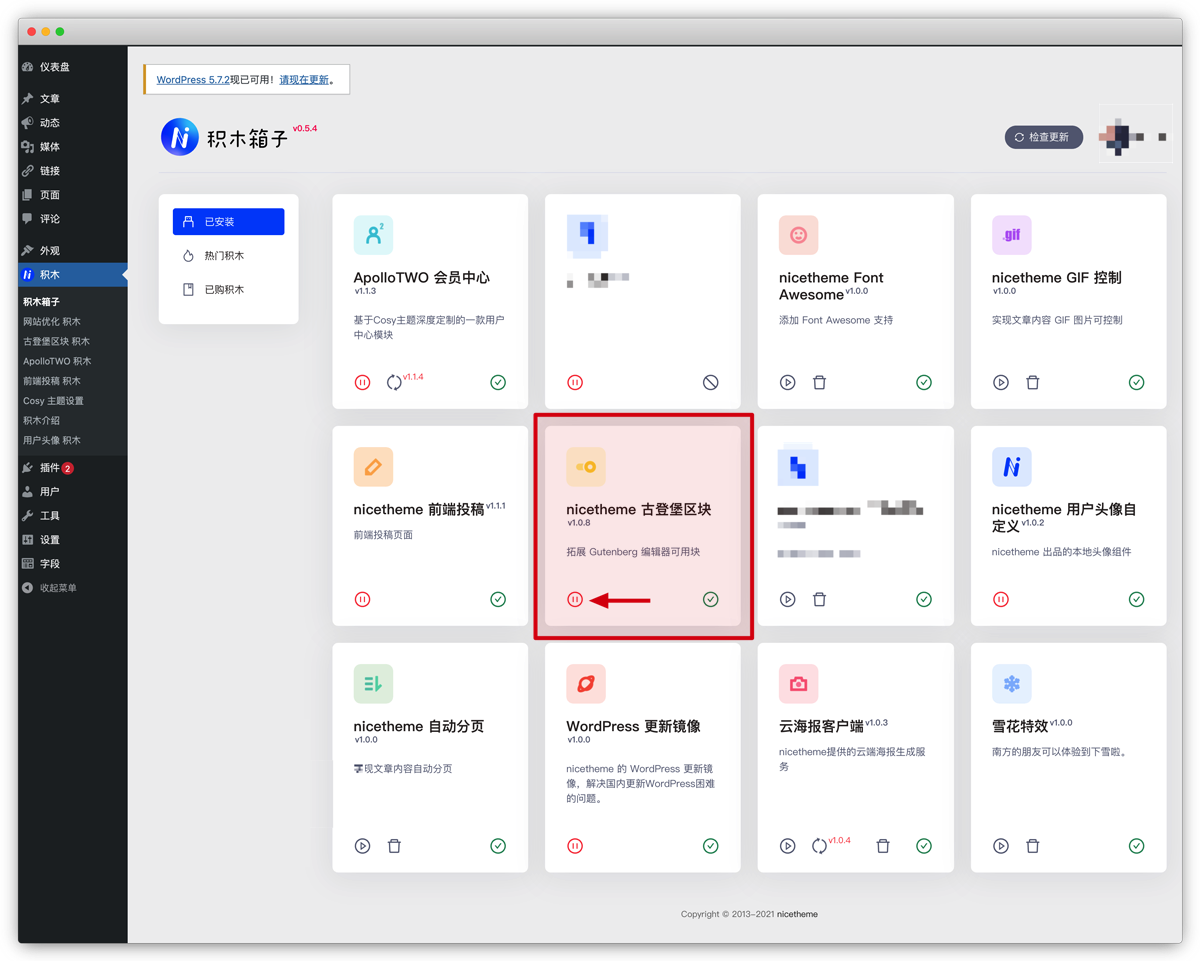Viewport: 1200px width, 961px height.
Task: Click the pink camera 云海报客户端 icon
Action: (799, 684)
